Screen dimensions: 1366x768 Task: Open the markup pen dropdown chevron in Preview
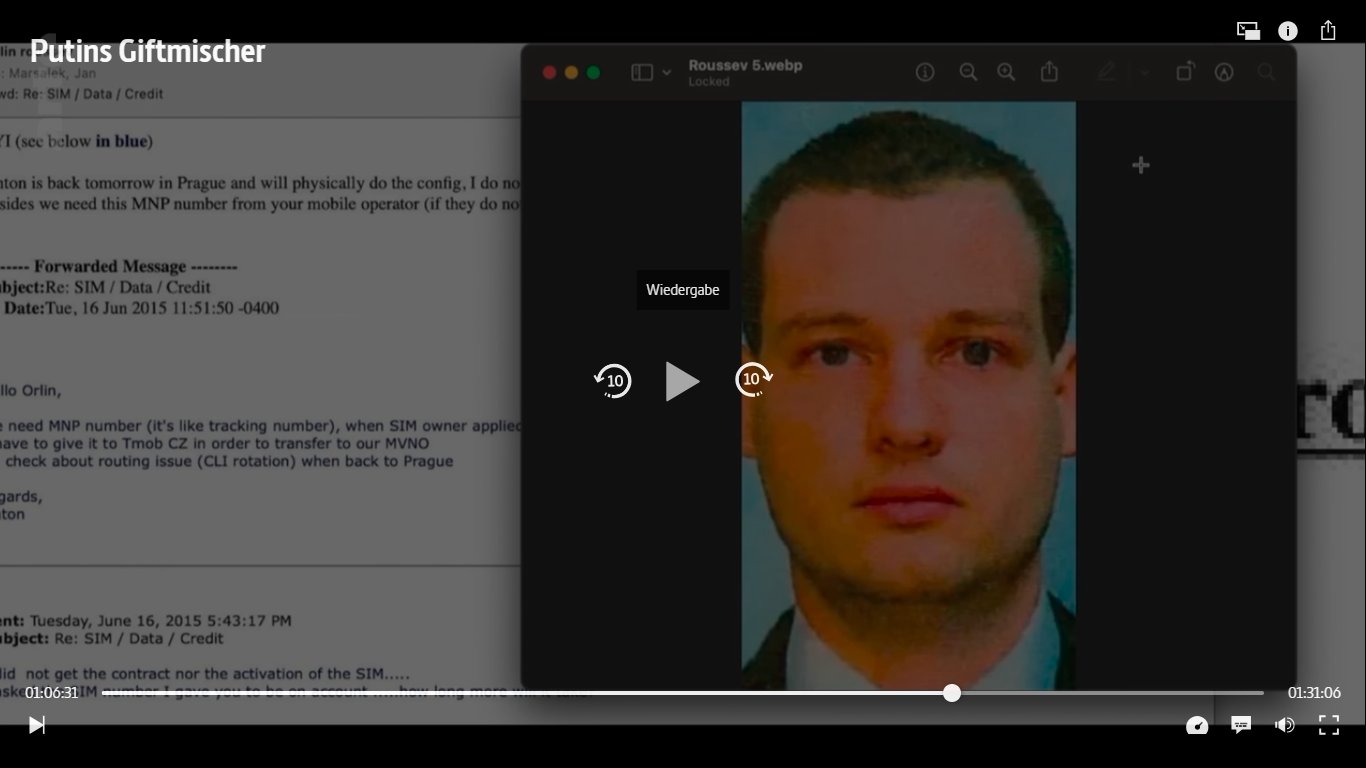pyautogui.click(x=1145, y=73)
